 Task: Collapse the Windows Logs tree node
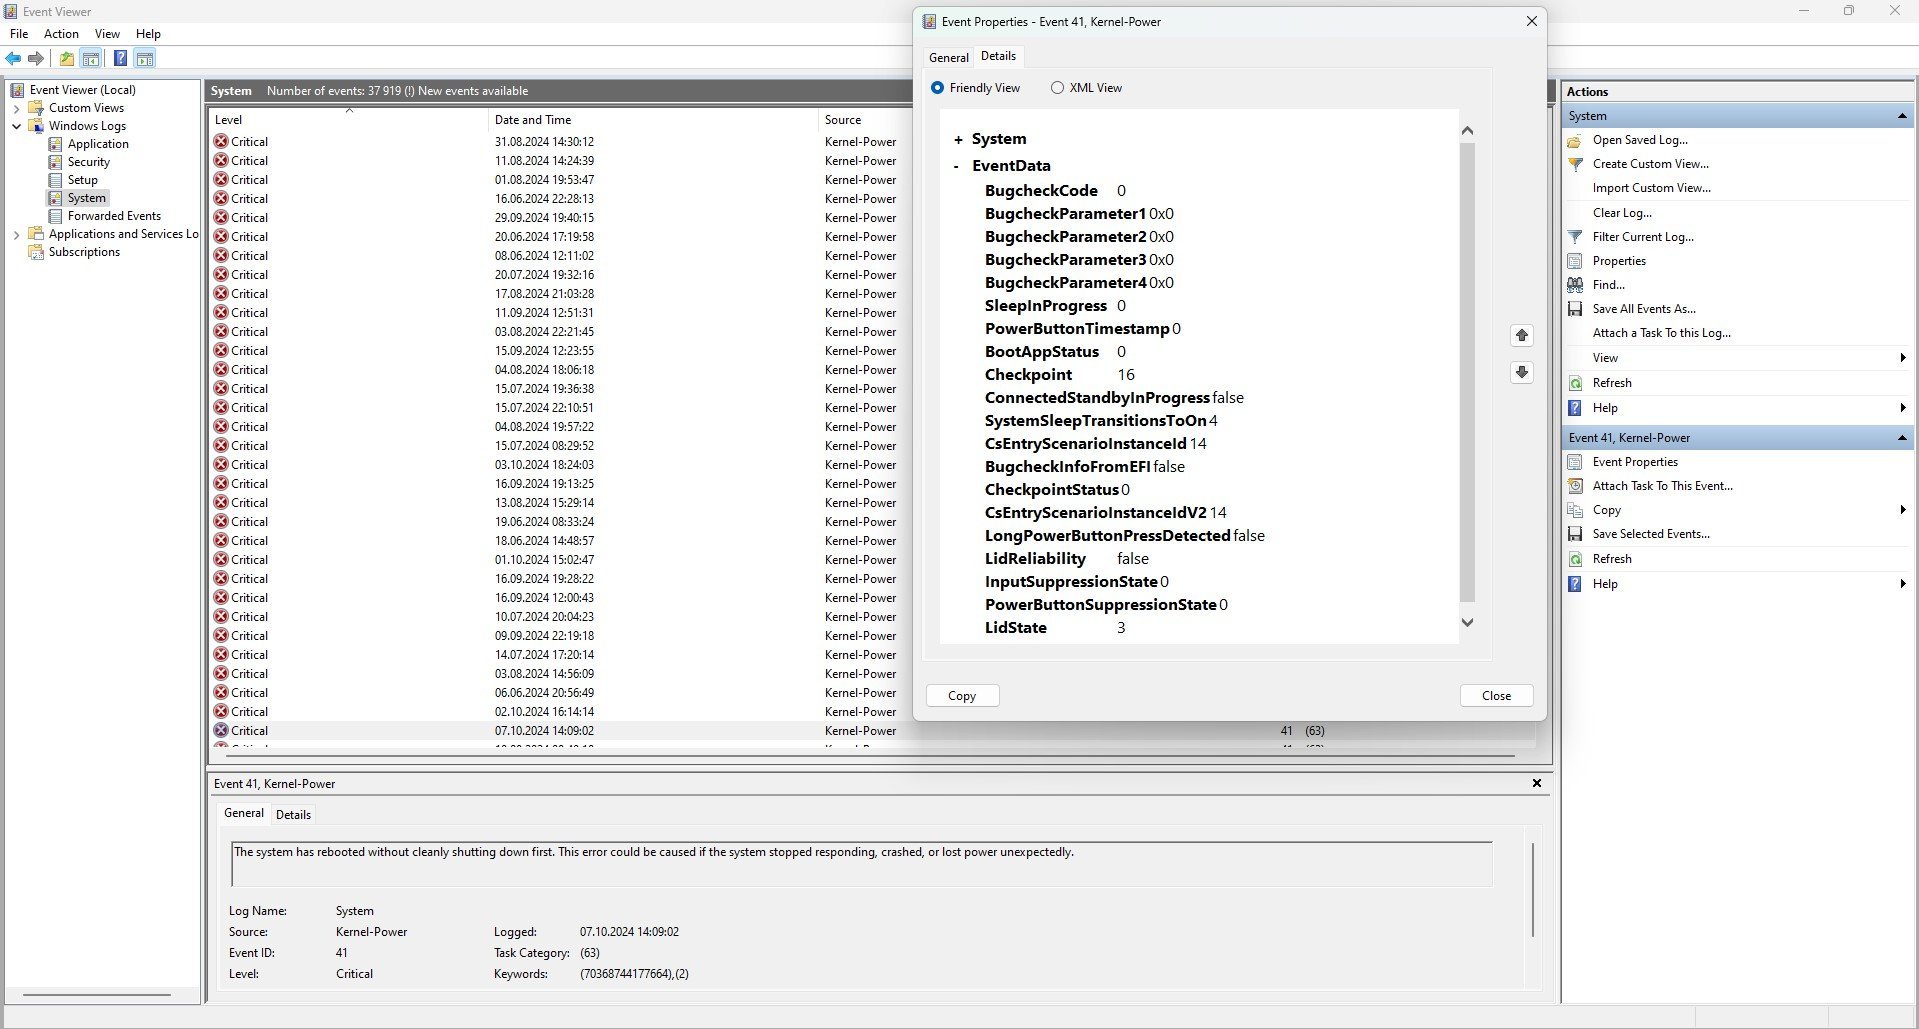tap(16, 126)
